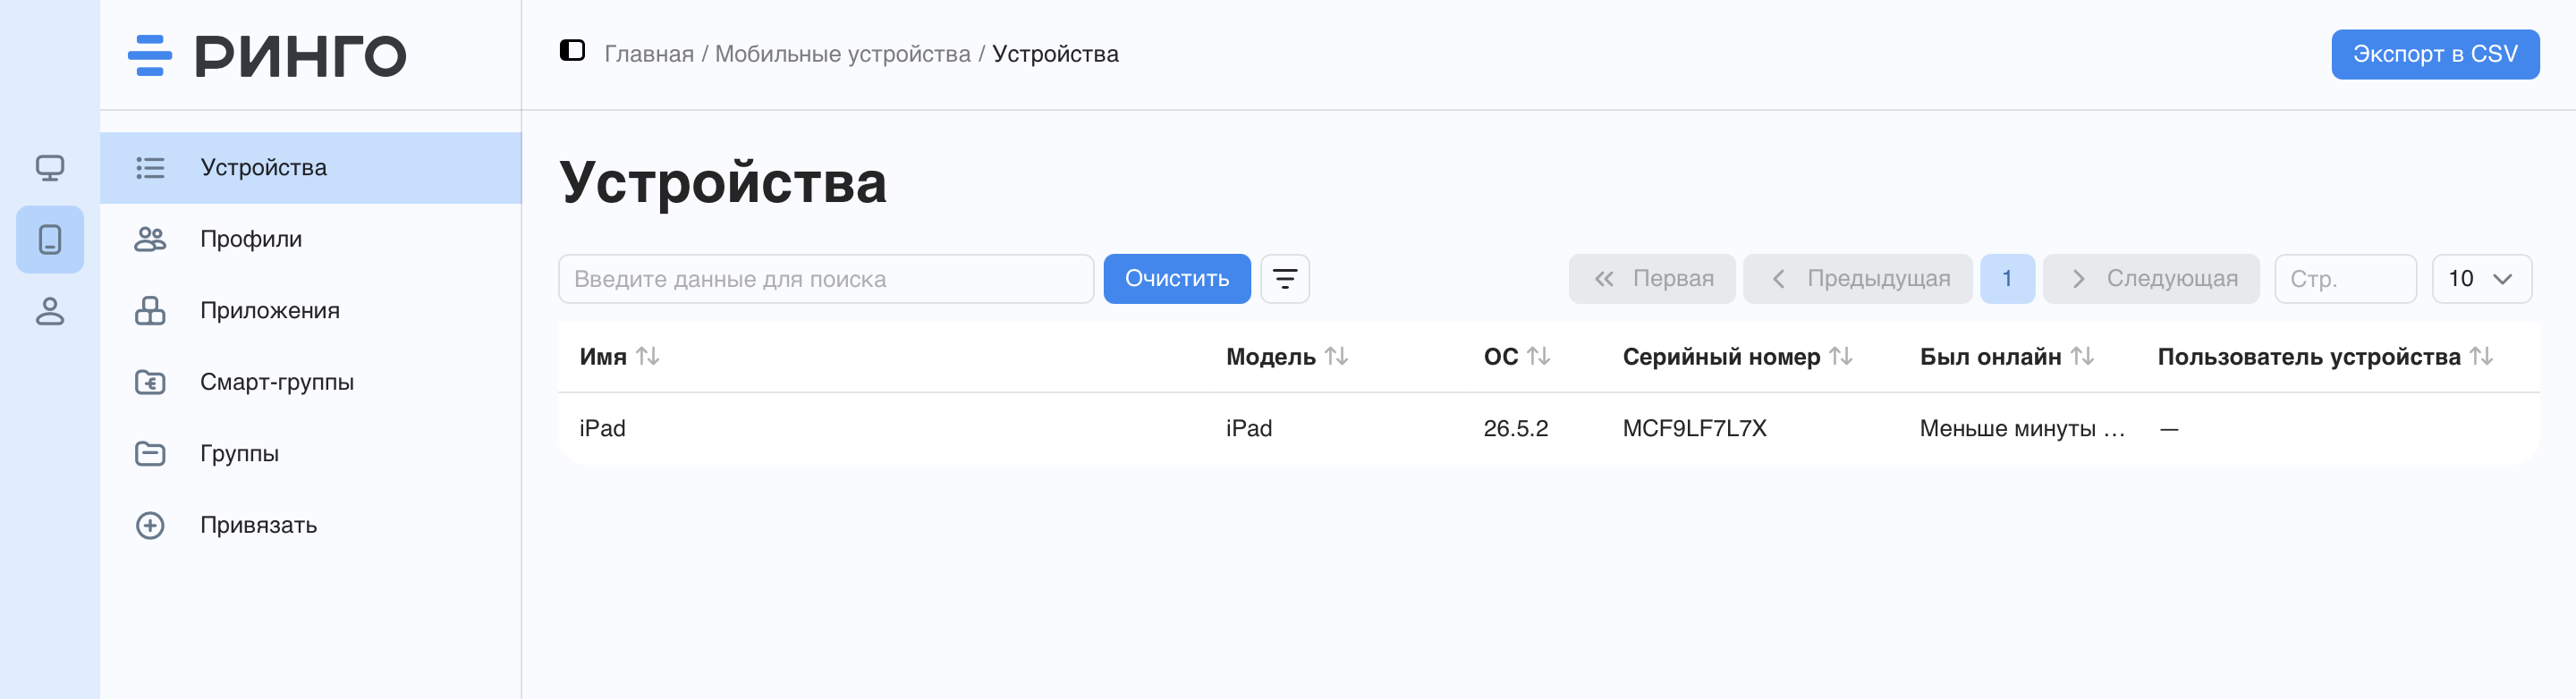Navigate to Смарт-группы
The image size is (2576, 699).
311,382
